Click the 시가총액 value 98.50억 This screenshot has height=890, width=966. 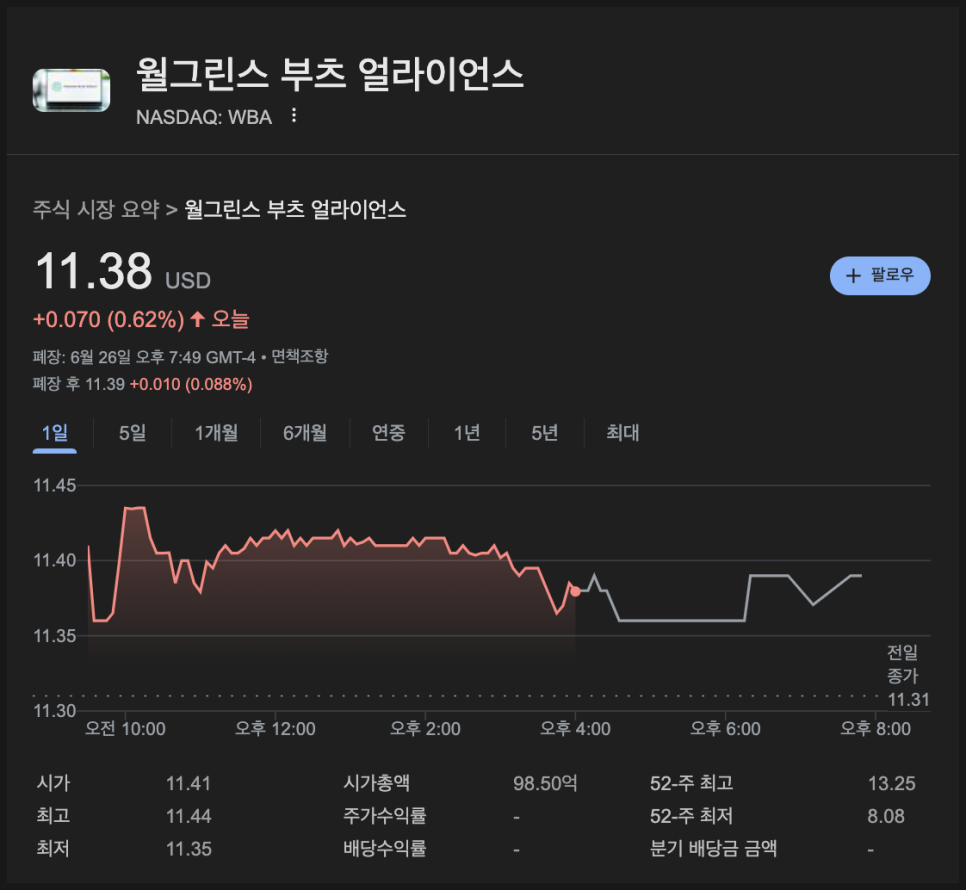(x=545, y=783)
